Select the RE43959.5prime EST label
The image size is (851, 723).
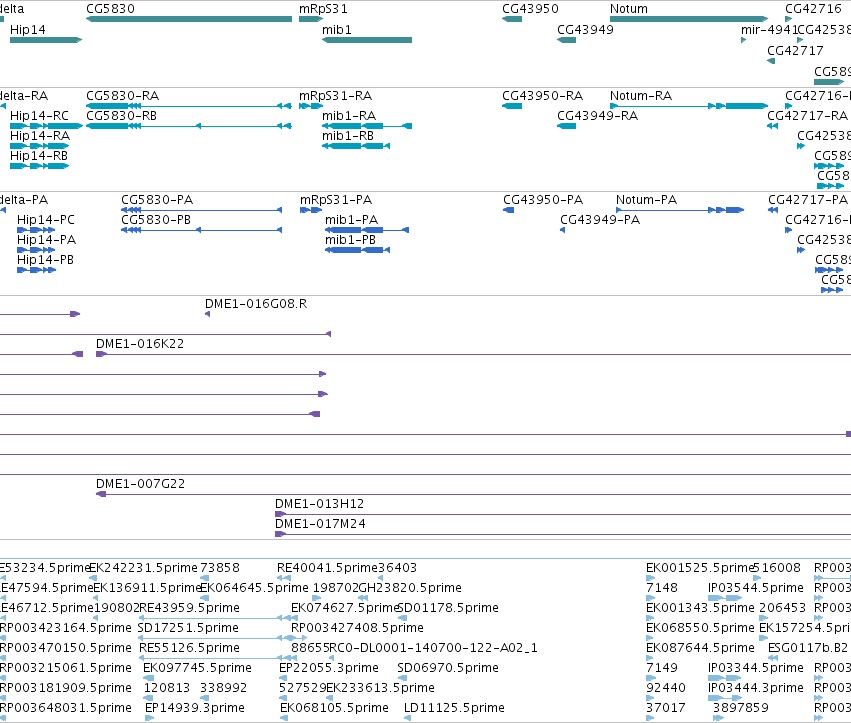point(189,608)
